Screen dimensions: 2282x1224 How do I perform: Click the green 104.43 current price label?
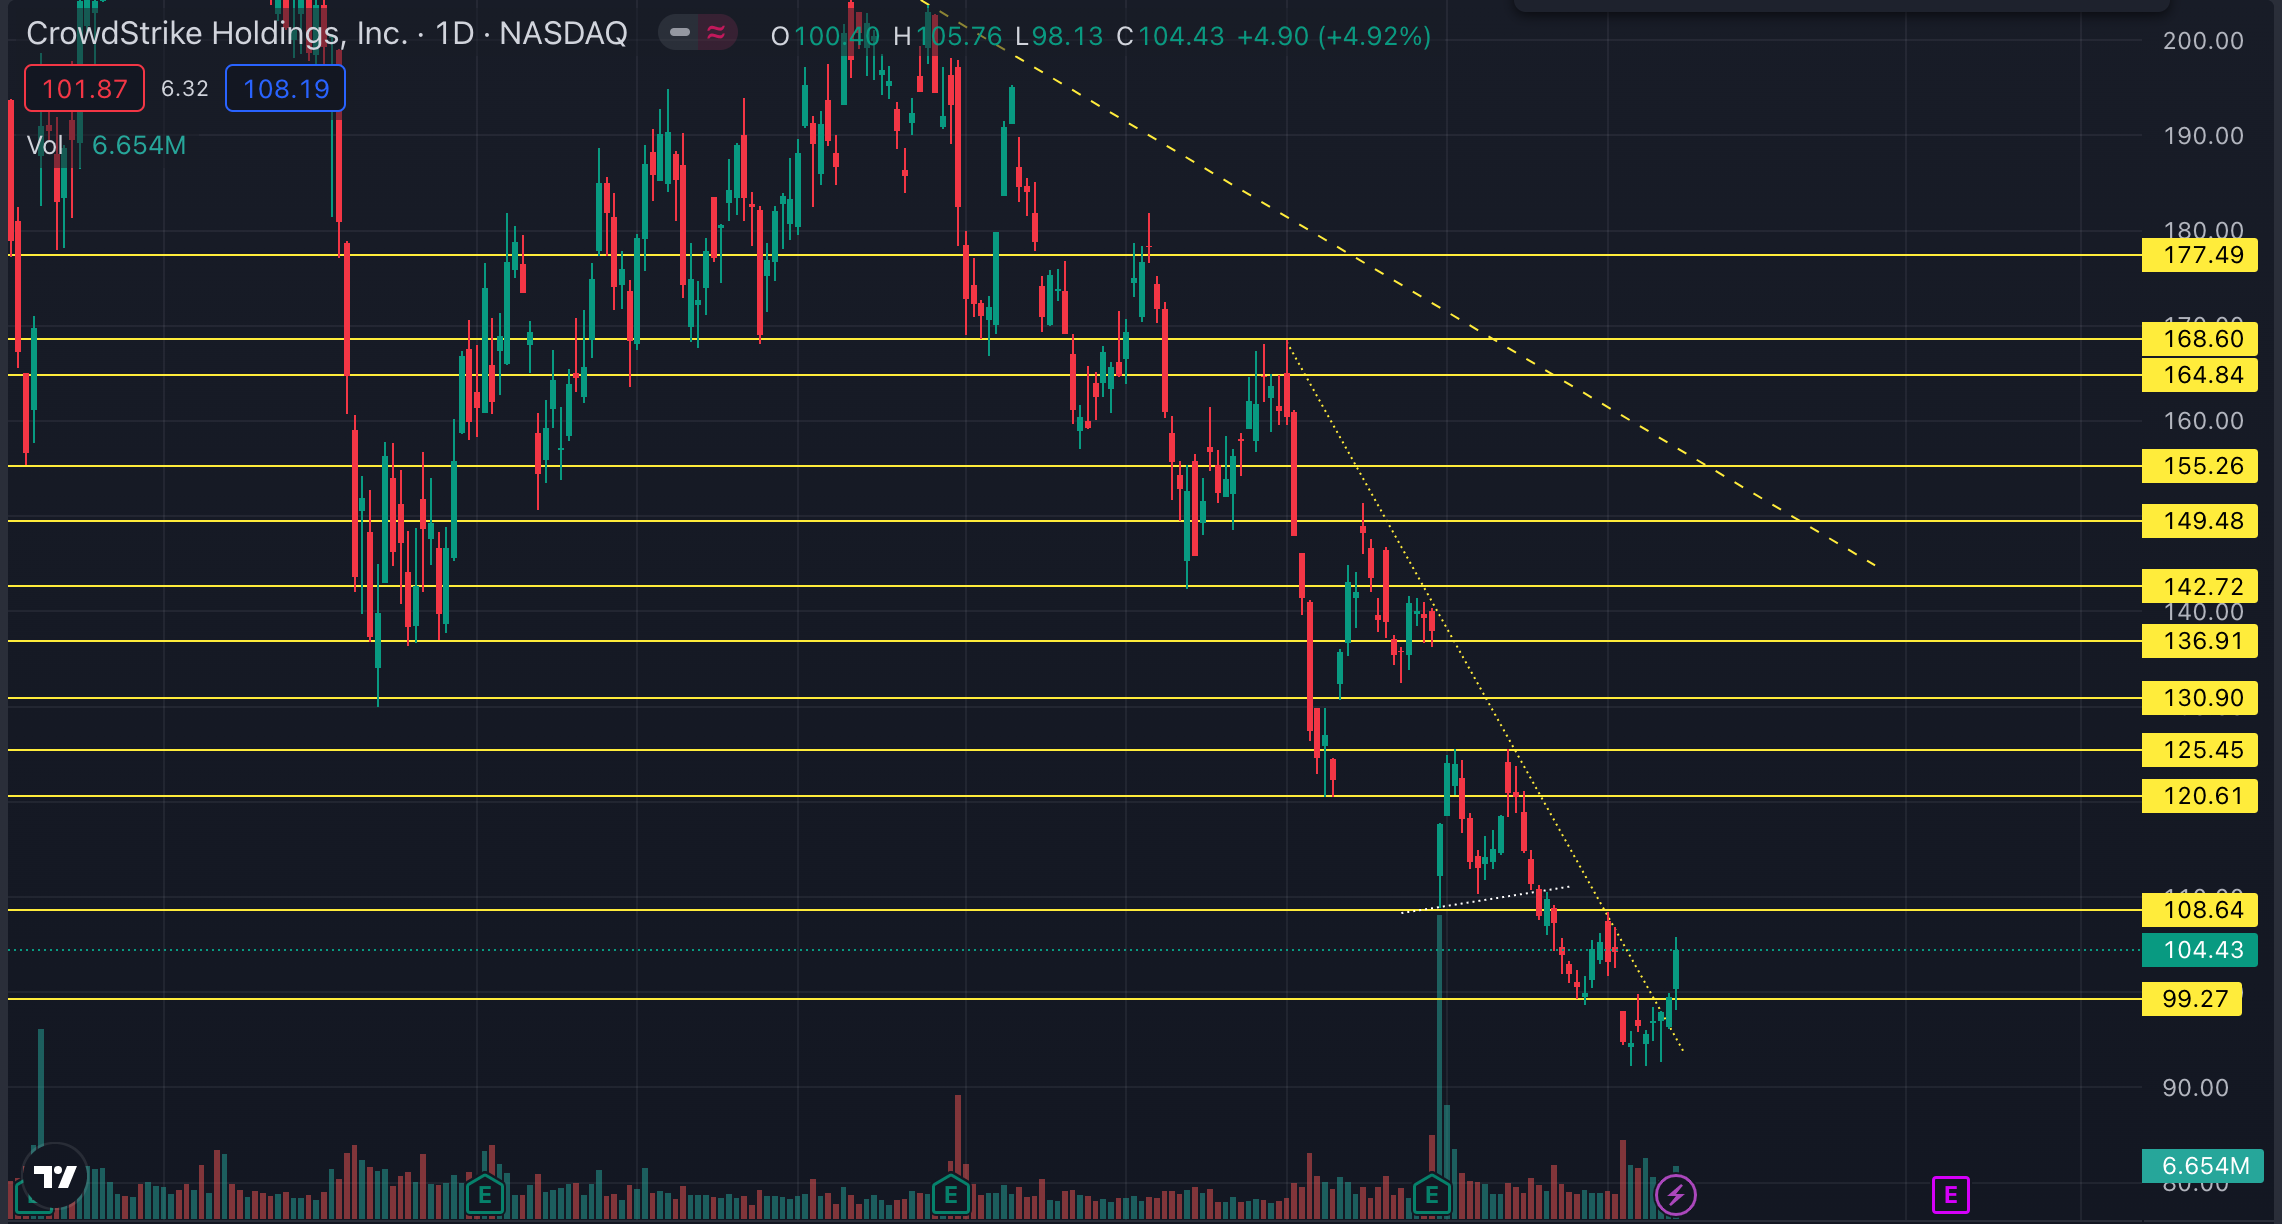click(2200, 950)
